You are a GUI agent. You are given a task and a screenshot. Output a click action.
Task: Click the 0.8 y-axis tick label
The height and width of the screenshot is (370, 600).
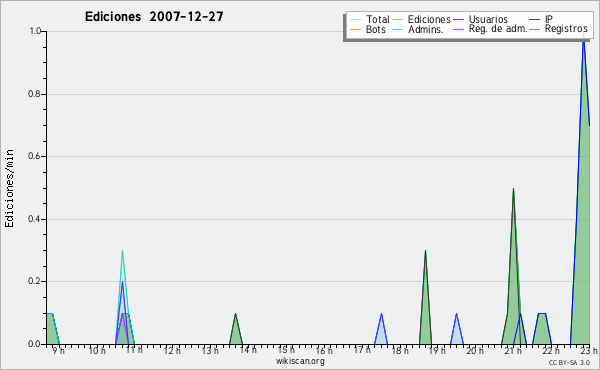(x=35, y=94)
